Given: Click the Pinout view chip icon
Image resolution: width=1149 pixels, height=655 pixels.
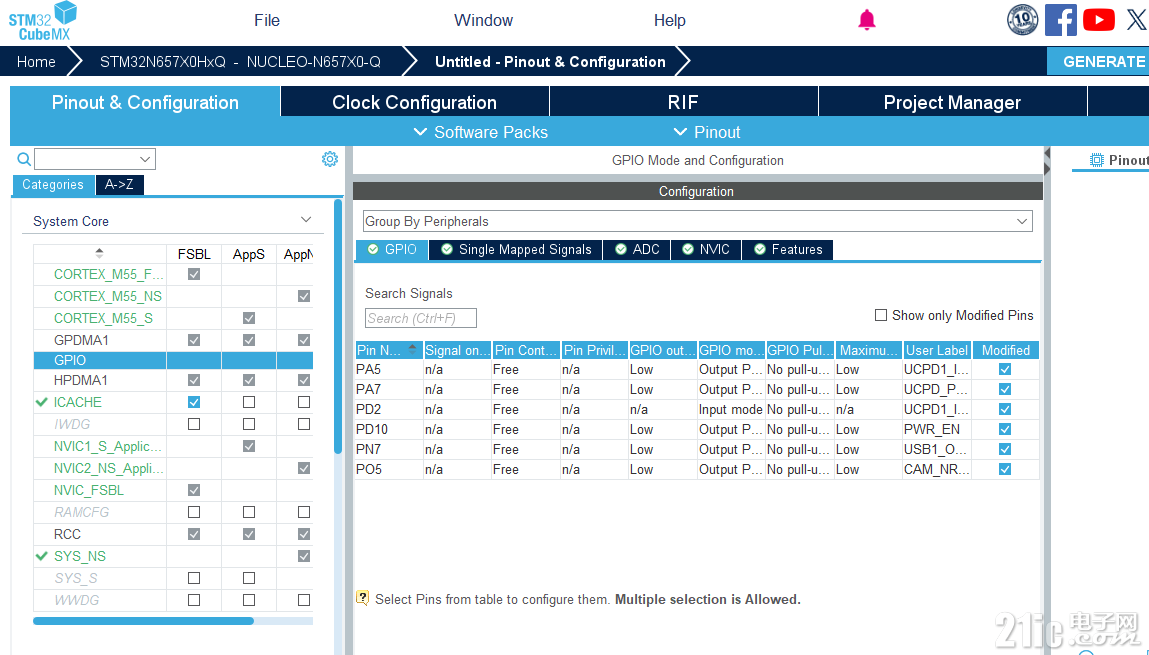Looking at the screenshot, I should 1097,160.
